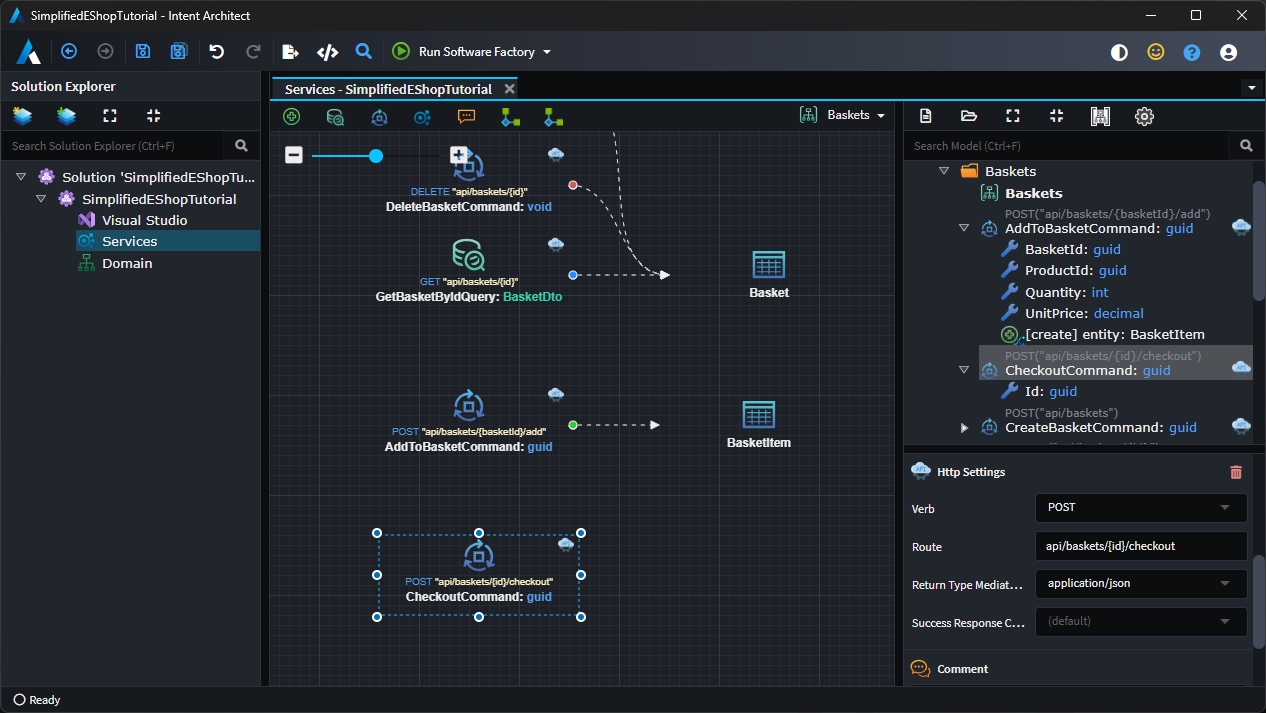Click the Route field api/baskets/{id}/checkout
Viewport: 1266px width, 713px height.
pyautogui.click(x=1141, y=546)
